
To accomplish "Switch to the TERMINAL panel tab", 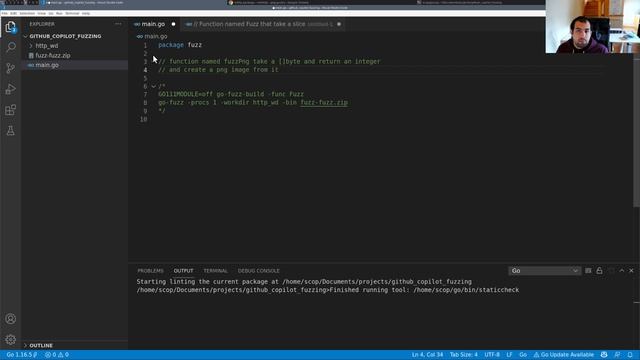I will [x=216, y=271].
